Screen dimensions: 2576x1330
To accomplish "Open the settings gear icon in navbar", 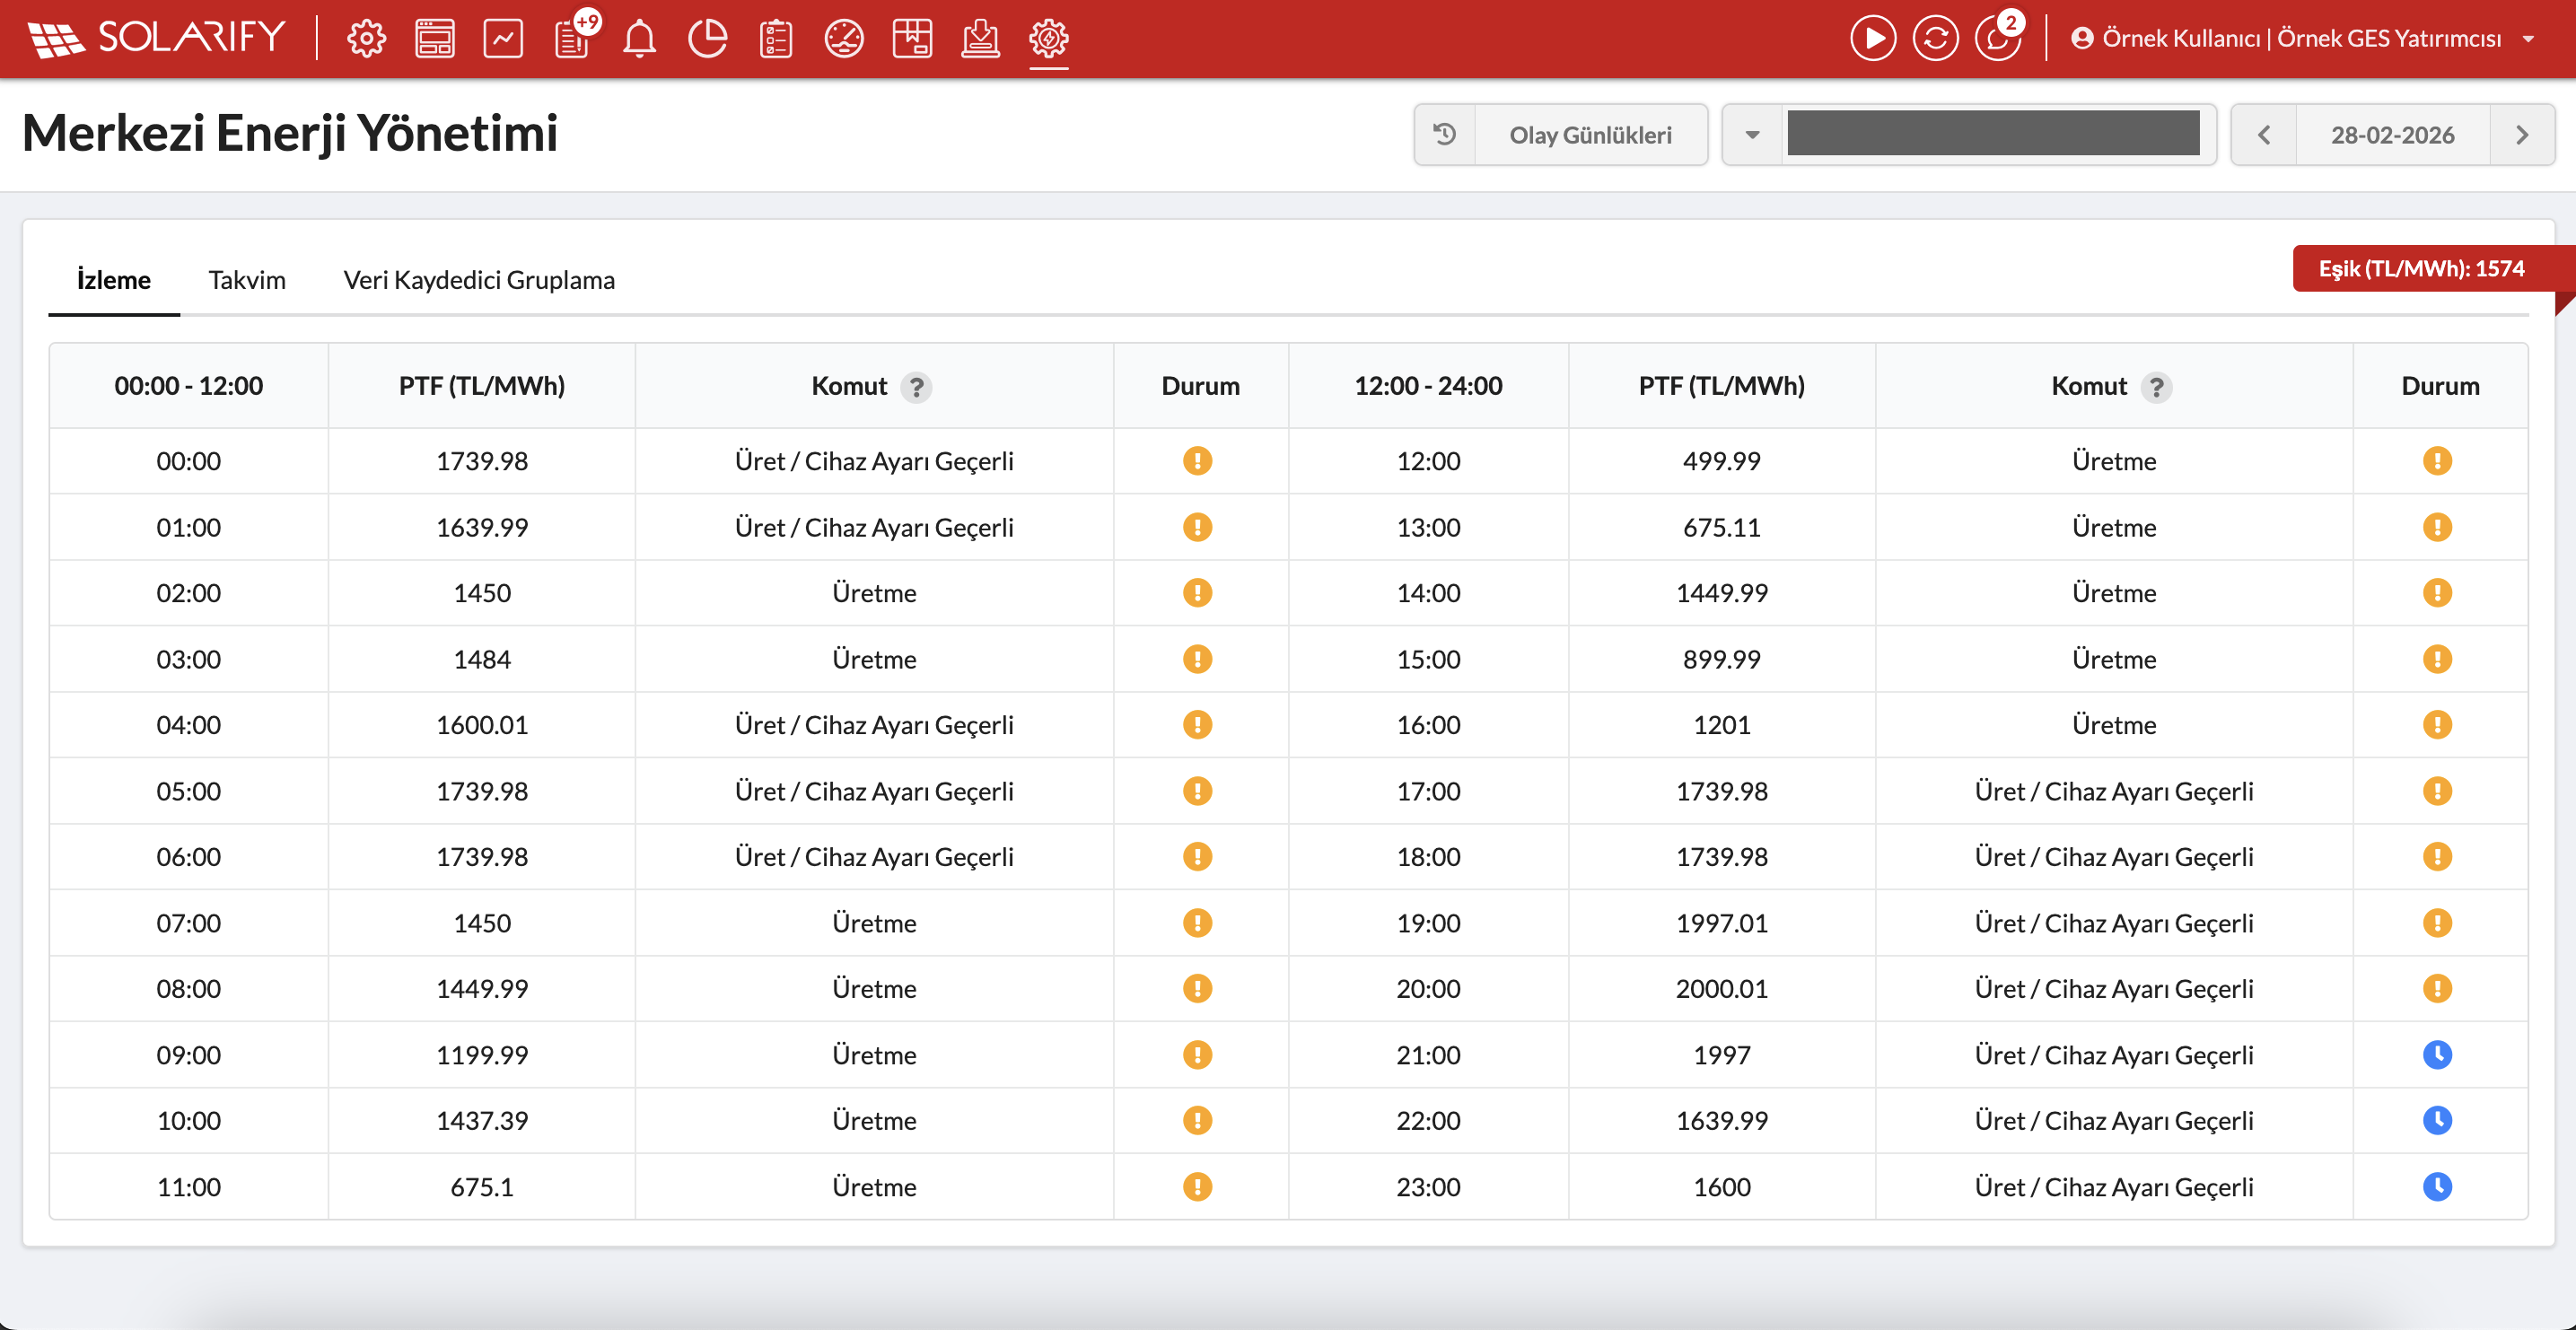I will click(x=366, y=39).
